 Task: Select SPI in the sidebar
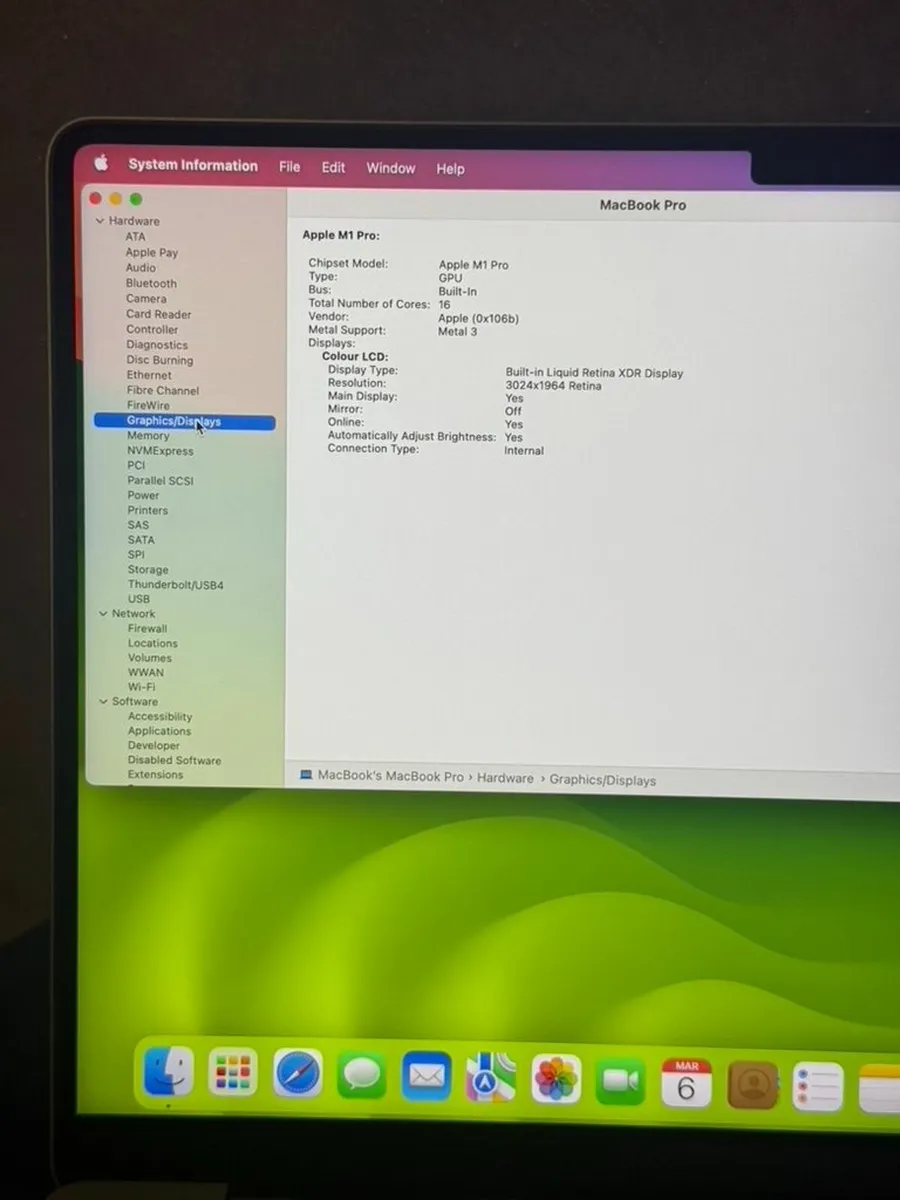(136, 554)
